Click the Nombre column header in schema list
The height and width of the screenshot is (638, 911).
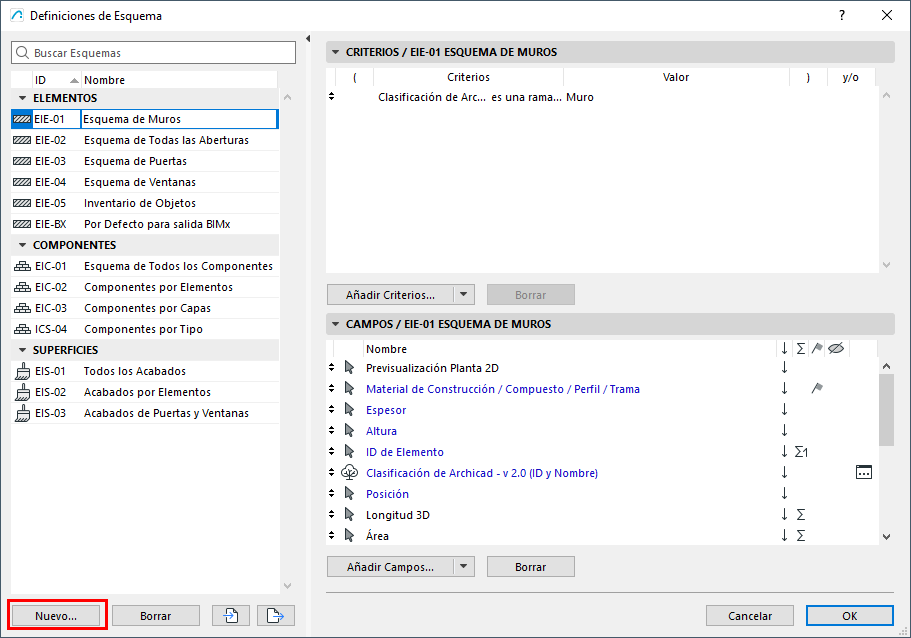point(179,80)
